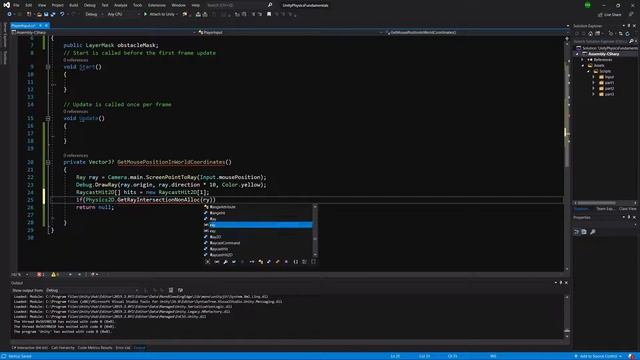Toggle namespace braces IntelliSense filter
Viewport: 640px width, 360px height.
[x=296, y=262]
